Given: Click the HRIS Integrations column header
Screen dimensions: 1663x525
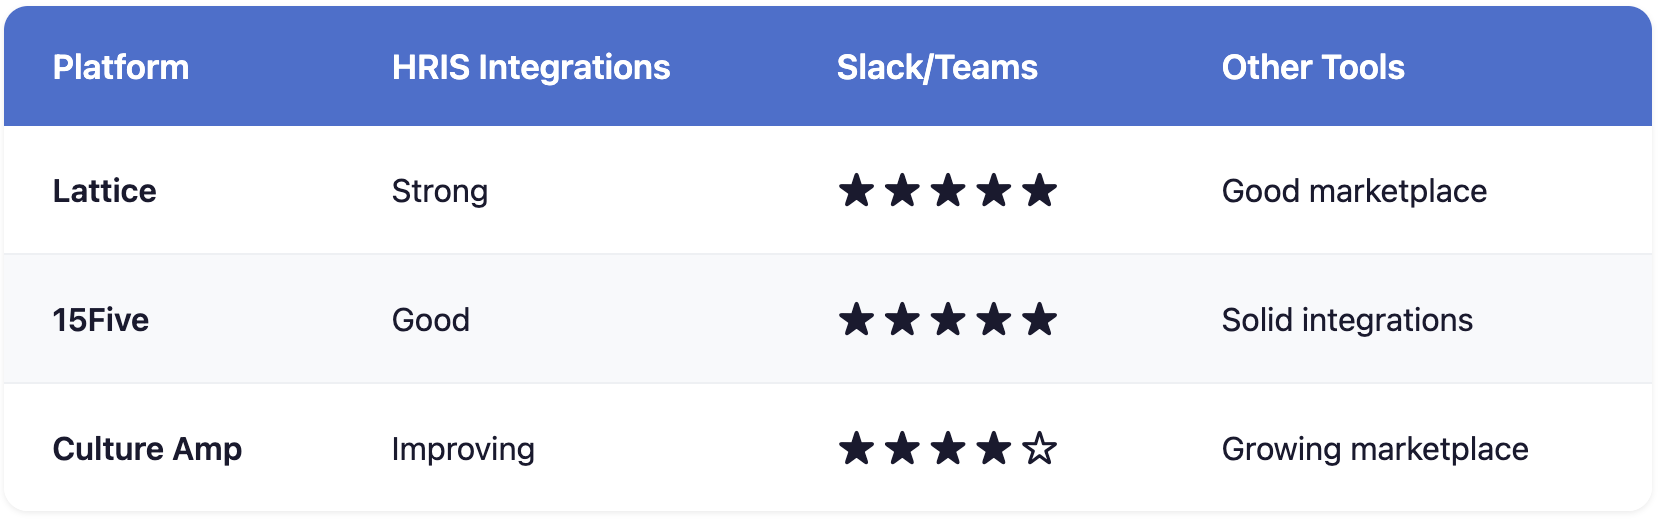Looking at the screenshot, I should click(x=531, y=67).
